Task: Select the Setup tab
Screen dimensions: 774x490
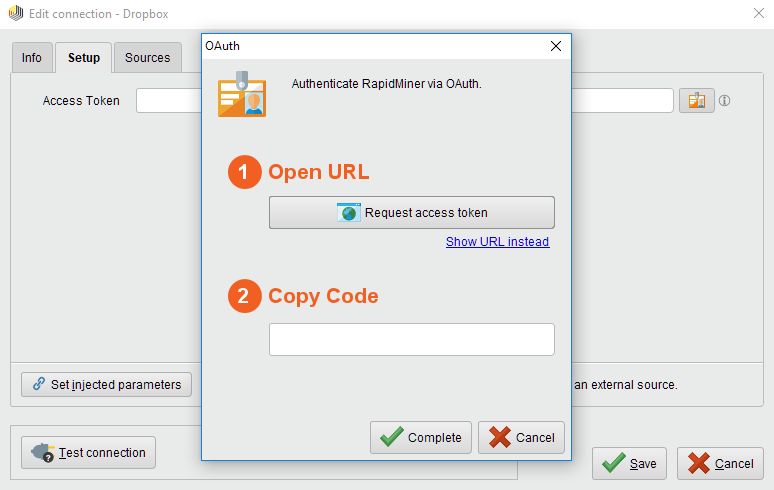Action: coord(84,58)
